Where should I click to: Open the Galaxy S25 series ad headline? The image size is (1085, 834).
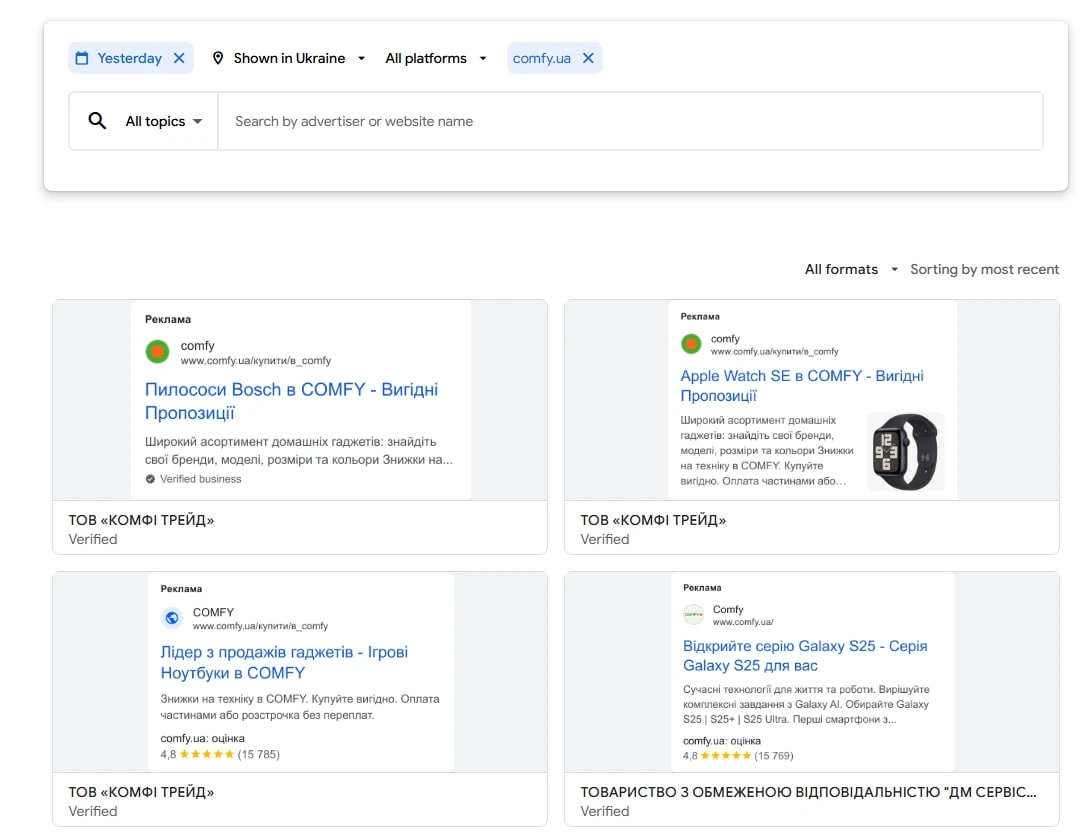(805, 655)
